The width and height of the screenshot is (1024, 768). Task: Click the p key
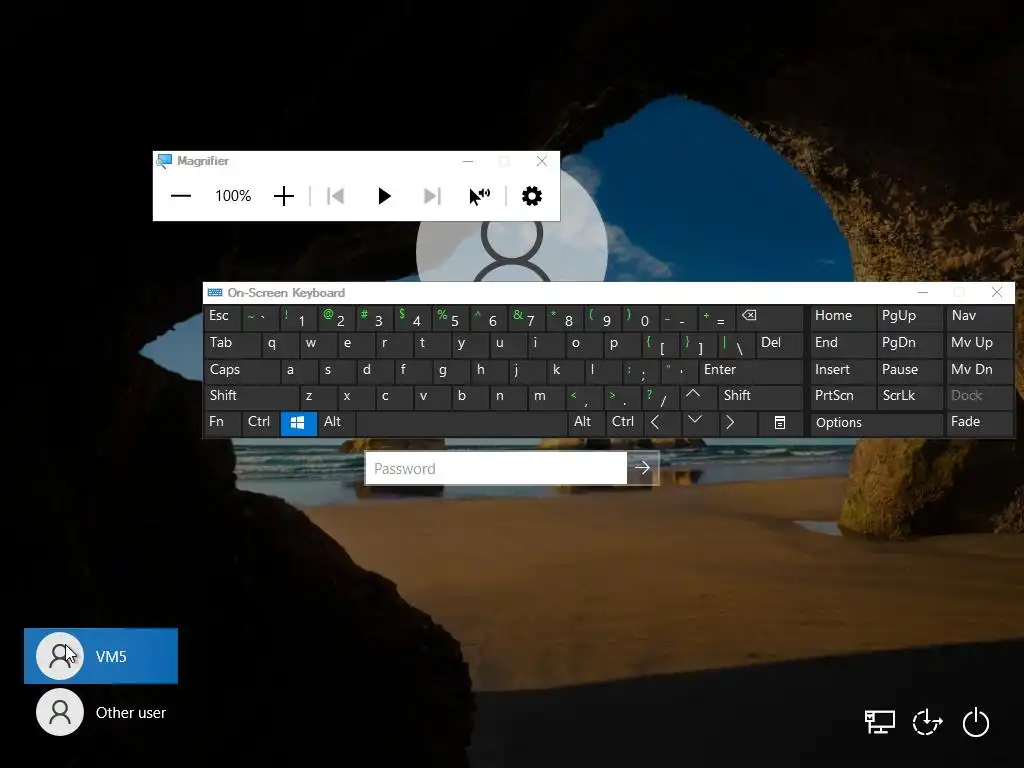[x=622, y=344]
